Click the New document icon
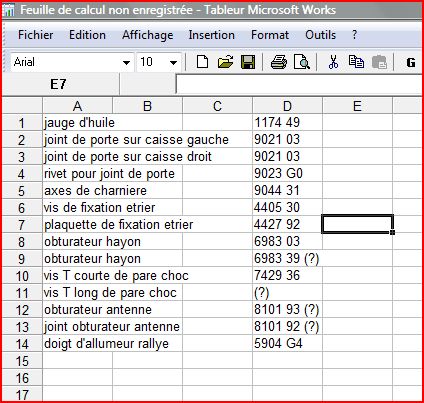Viewport: 424px width, 403px height. (x=202, y=62)
